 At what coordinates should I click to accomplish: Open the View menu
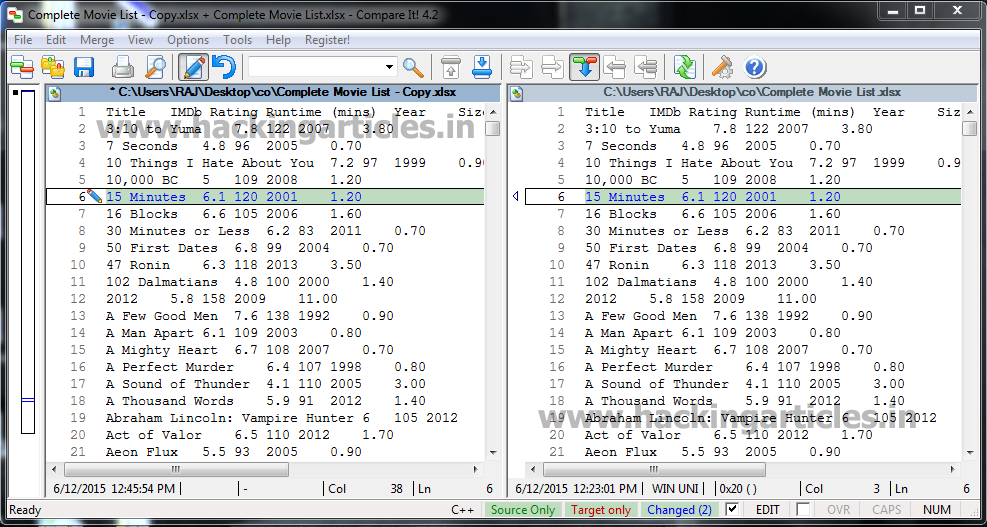[140, 40]
